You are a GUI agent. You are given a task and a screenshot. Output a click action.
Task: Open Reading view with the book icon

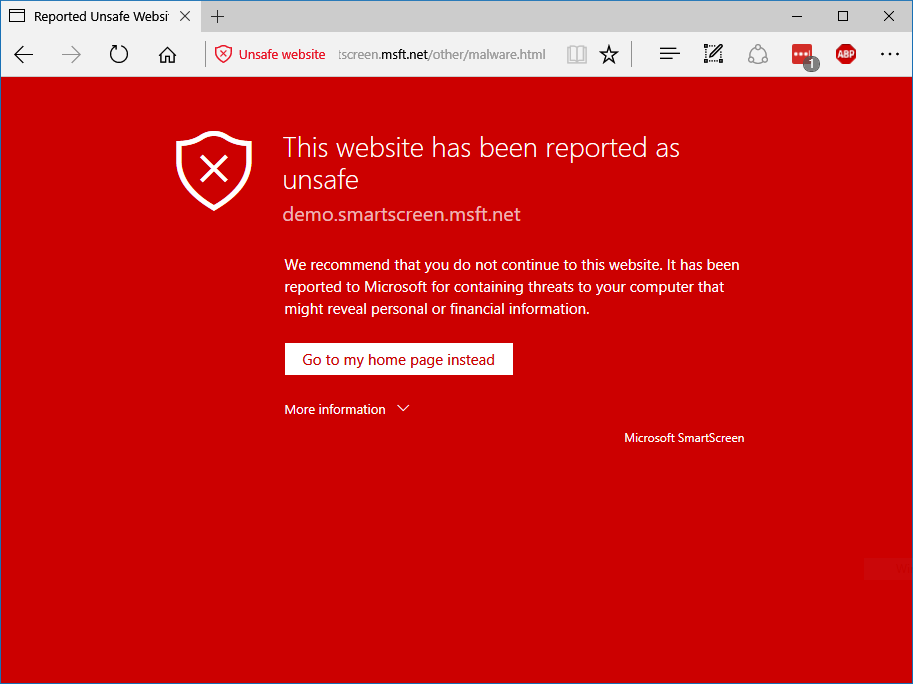(x=576, y=55)
